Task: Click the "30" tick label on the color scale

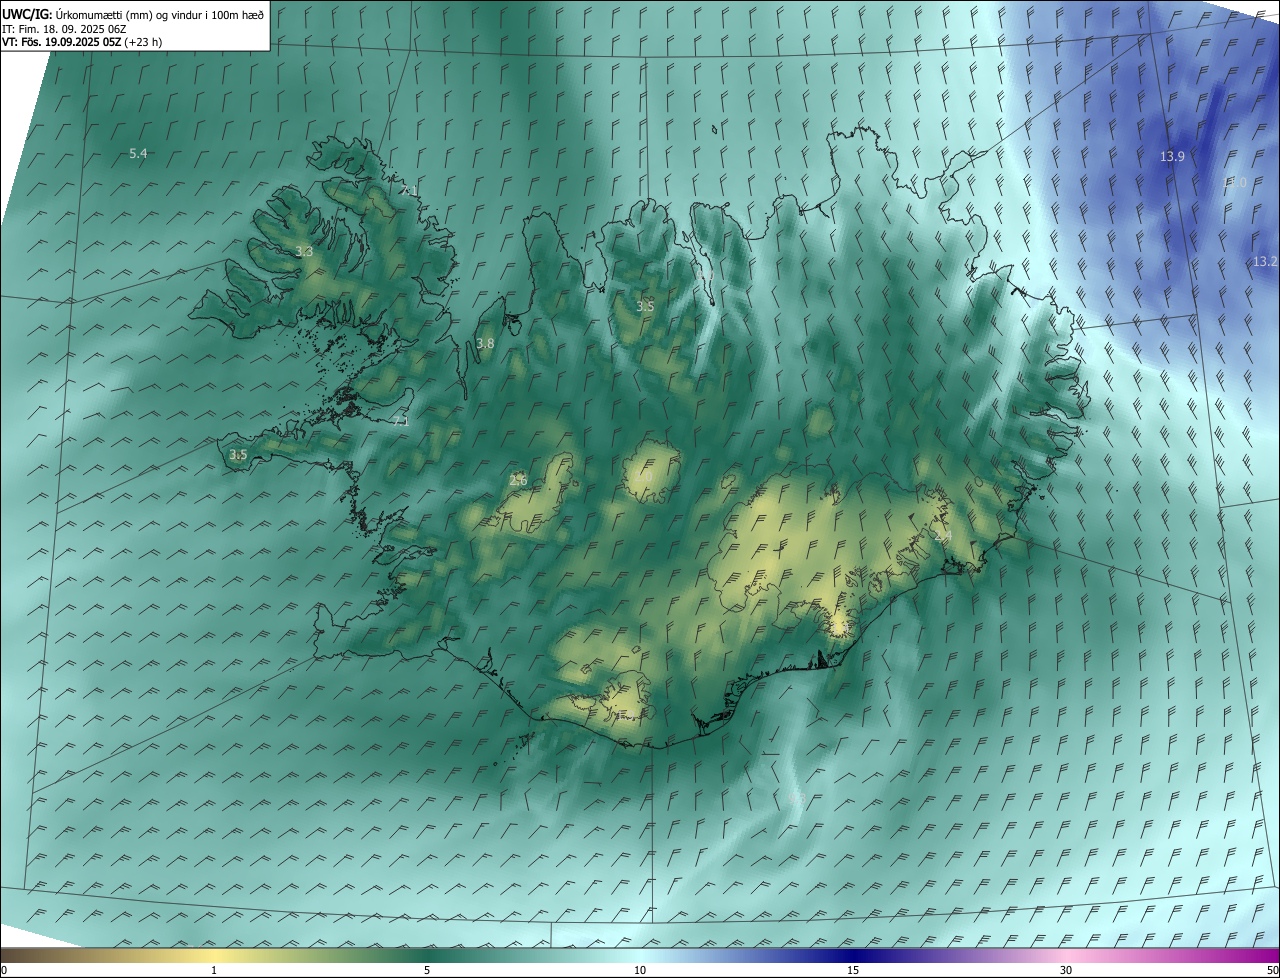Action: (x=1066, y=970)
